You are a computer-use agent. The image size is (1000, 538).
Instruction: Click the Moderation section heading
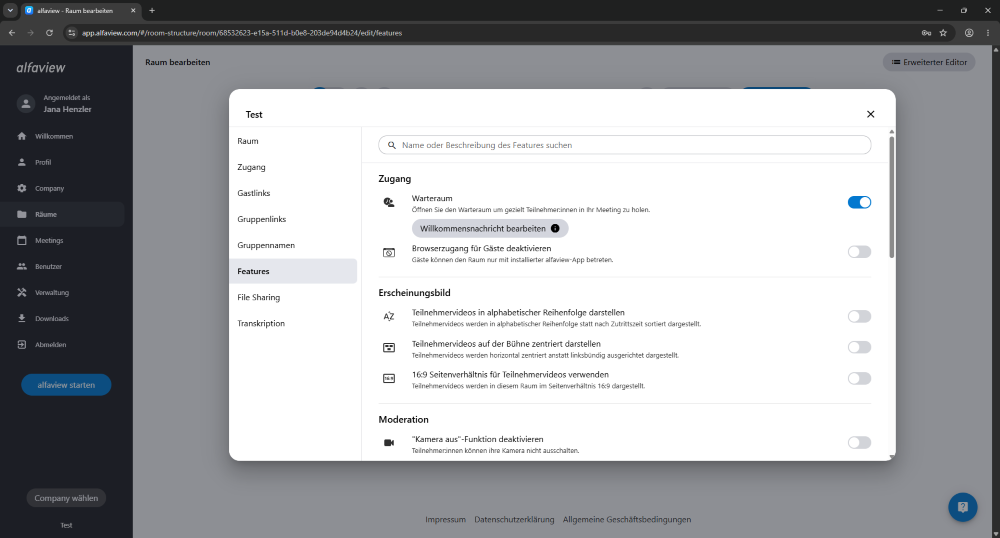click(x=404, y=419)
